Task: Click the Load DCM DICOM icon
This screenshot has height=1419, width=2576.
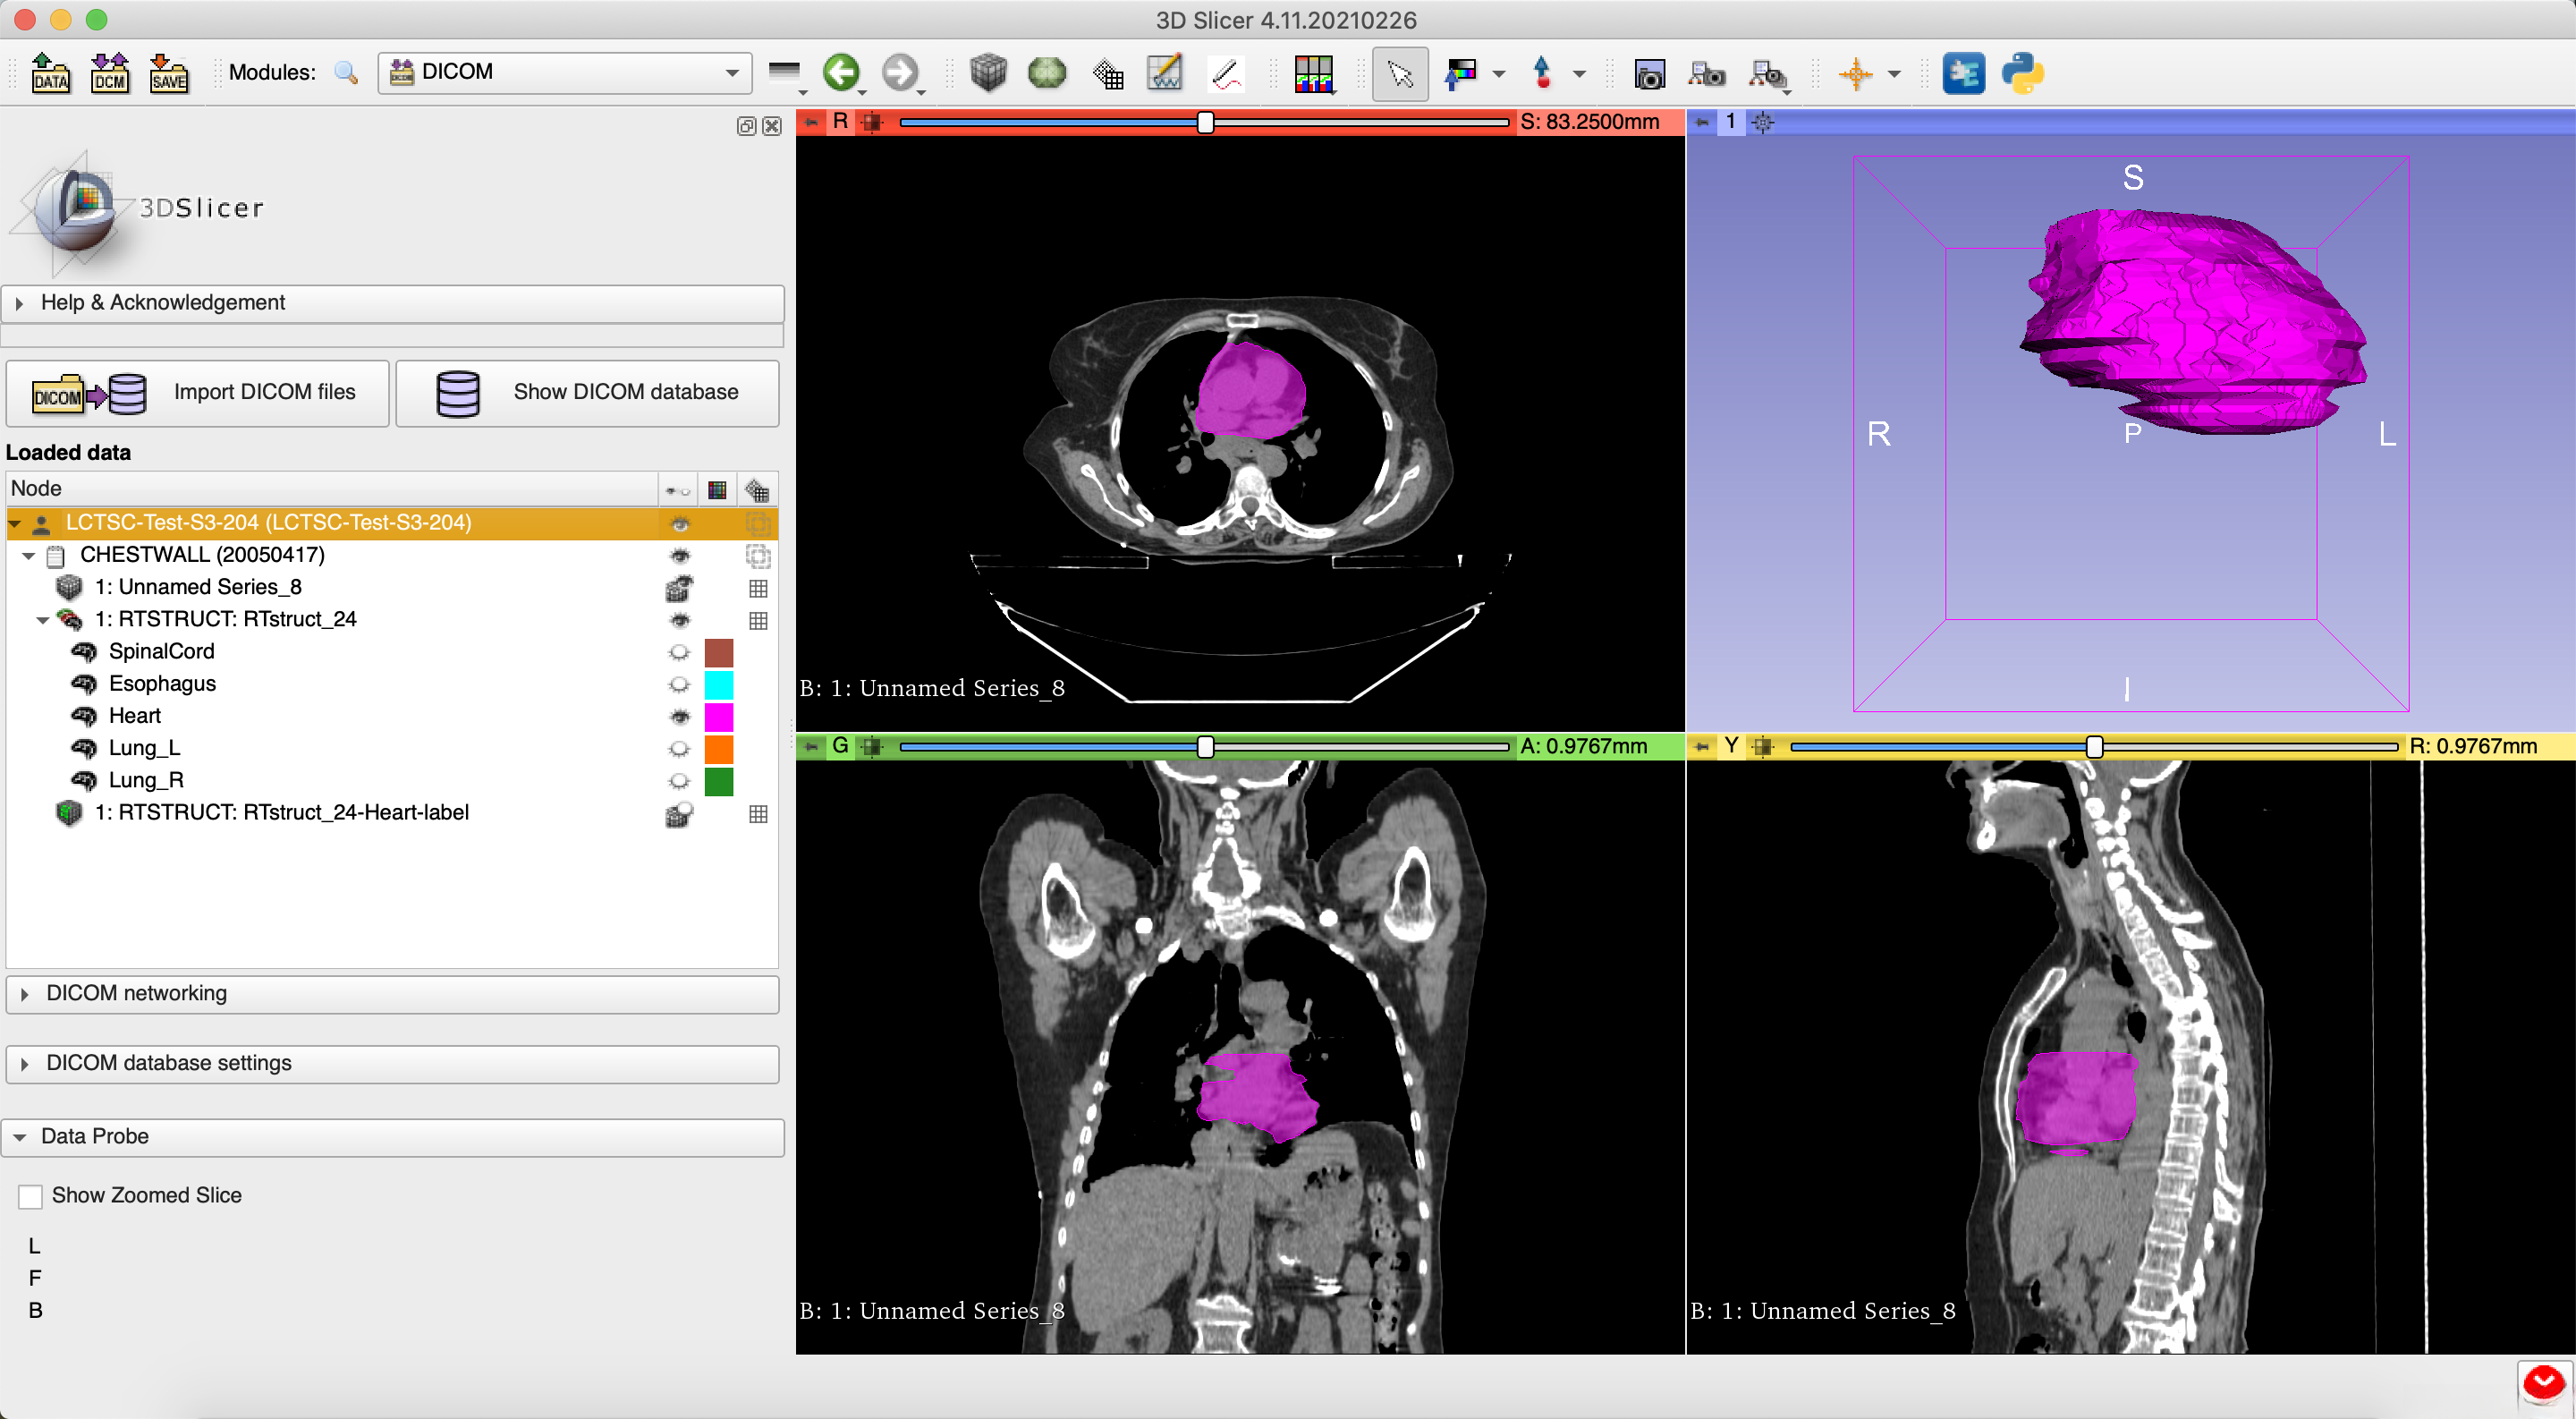Action: coord(109,73)
